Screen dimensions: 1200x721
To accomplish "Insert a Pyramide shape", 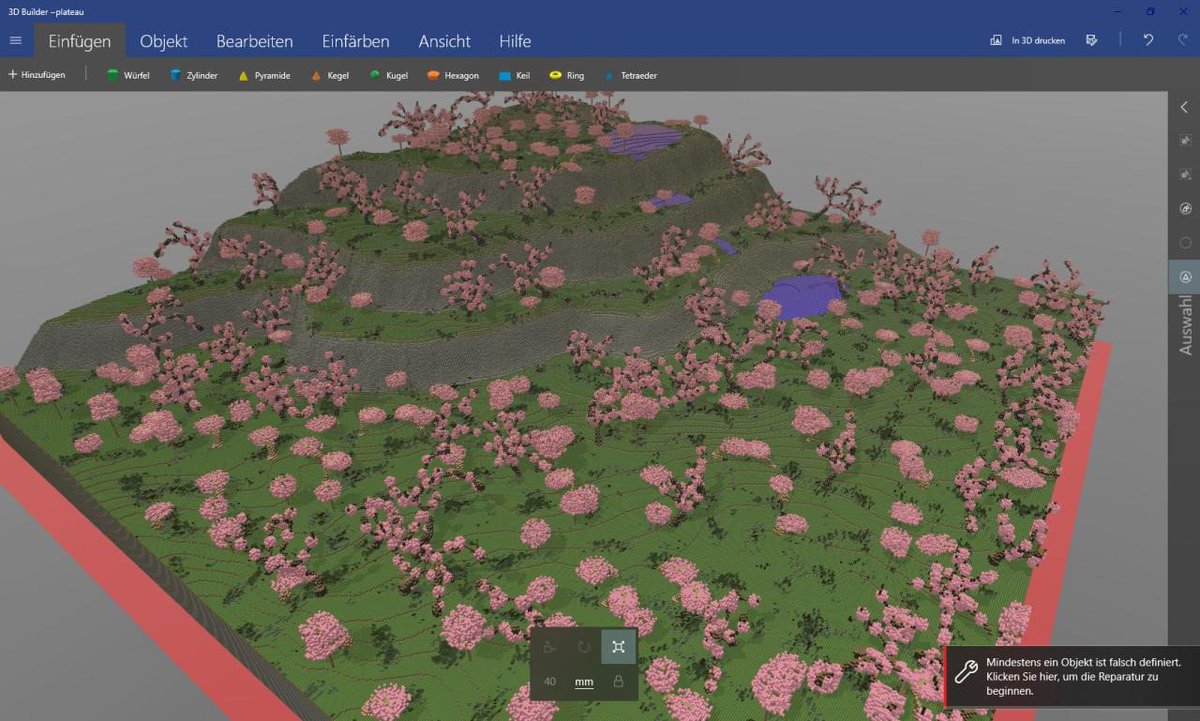I will (x=264, y=75).
